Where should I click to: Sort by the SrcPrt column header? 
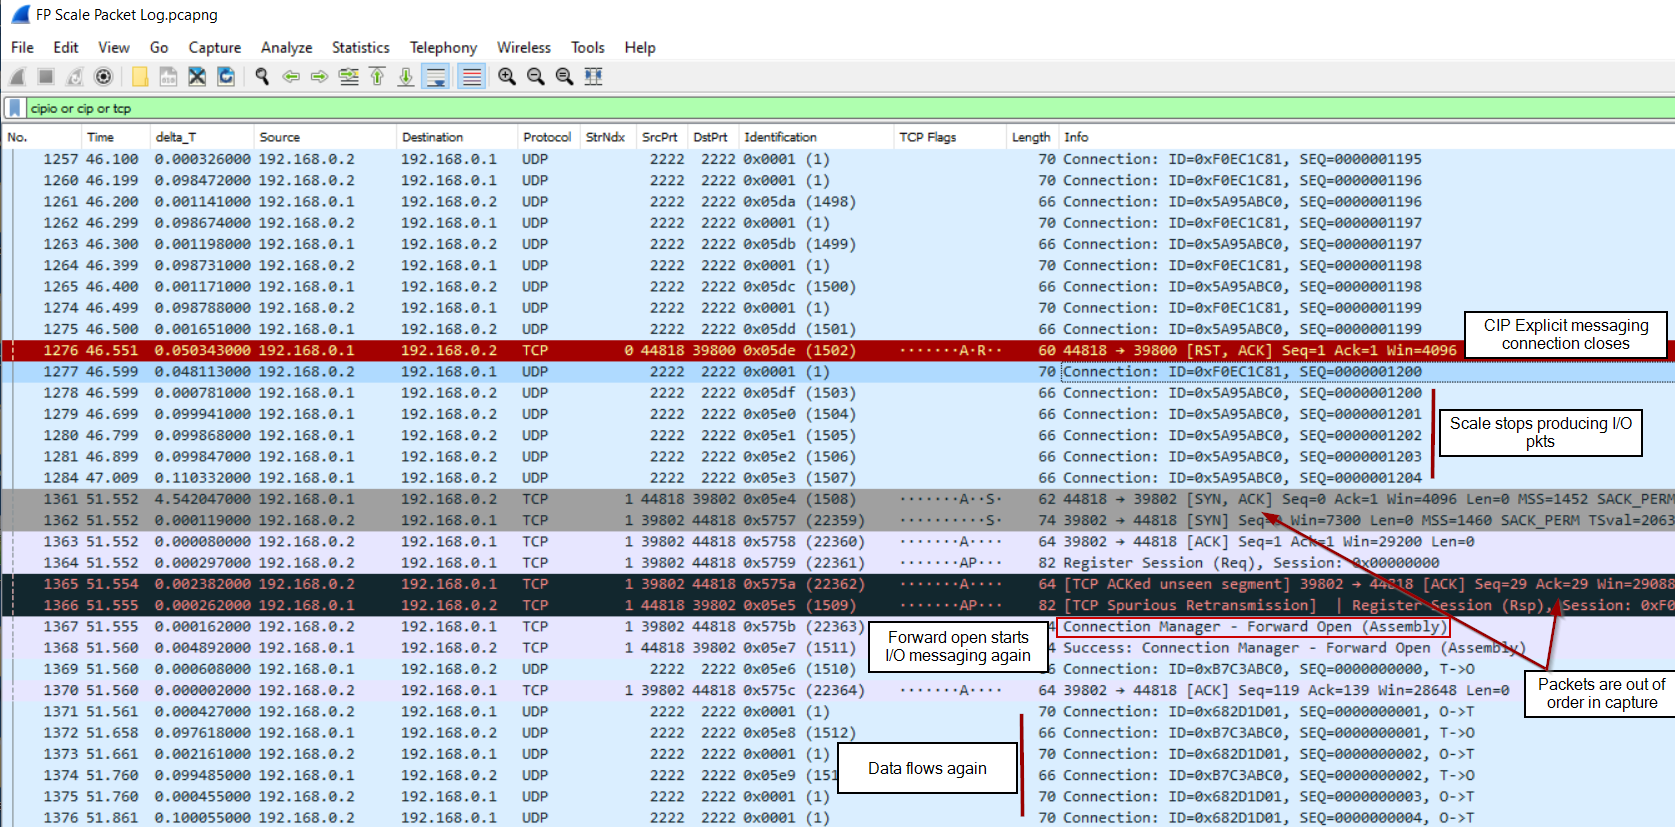661,137
